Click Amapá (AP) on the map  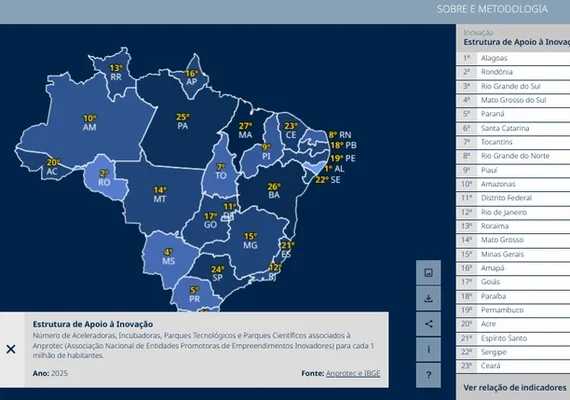[192, 77]
